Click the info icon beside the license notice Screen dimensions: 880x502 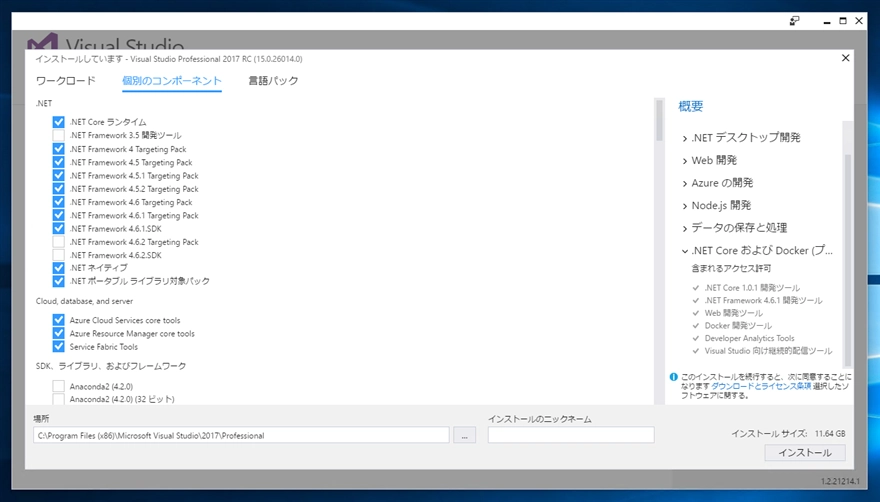673,377
